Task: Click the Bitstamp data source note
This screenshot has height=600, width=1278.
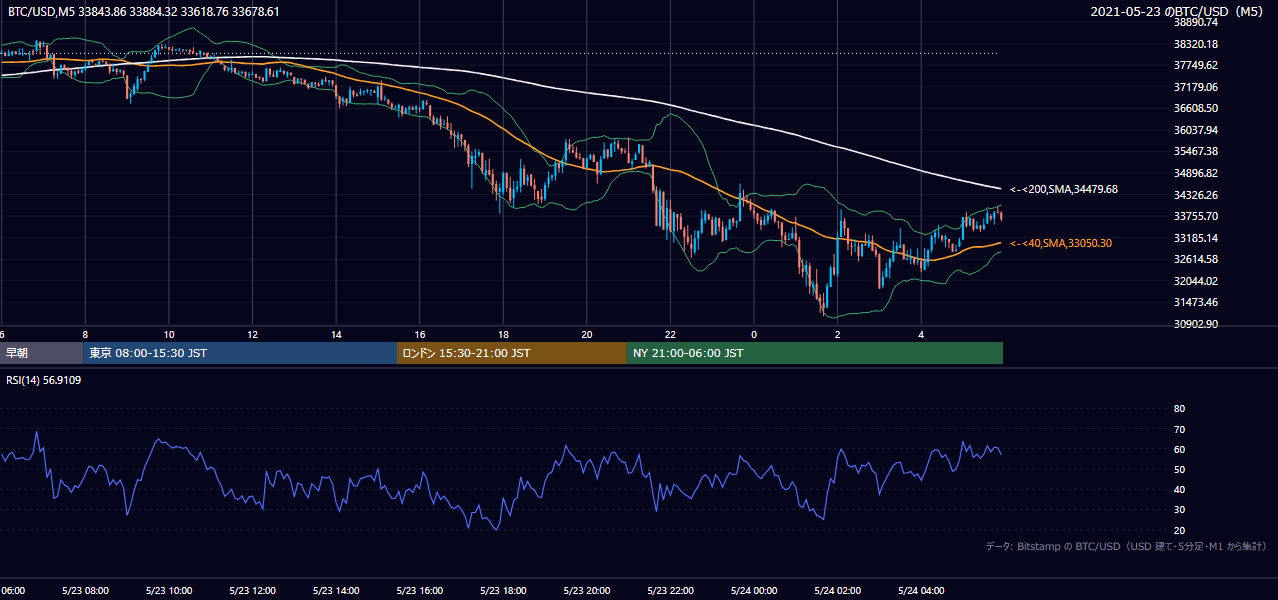Action: click(x=1126, y=546)
